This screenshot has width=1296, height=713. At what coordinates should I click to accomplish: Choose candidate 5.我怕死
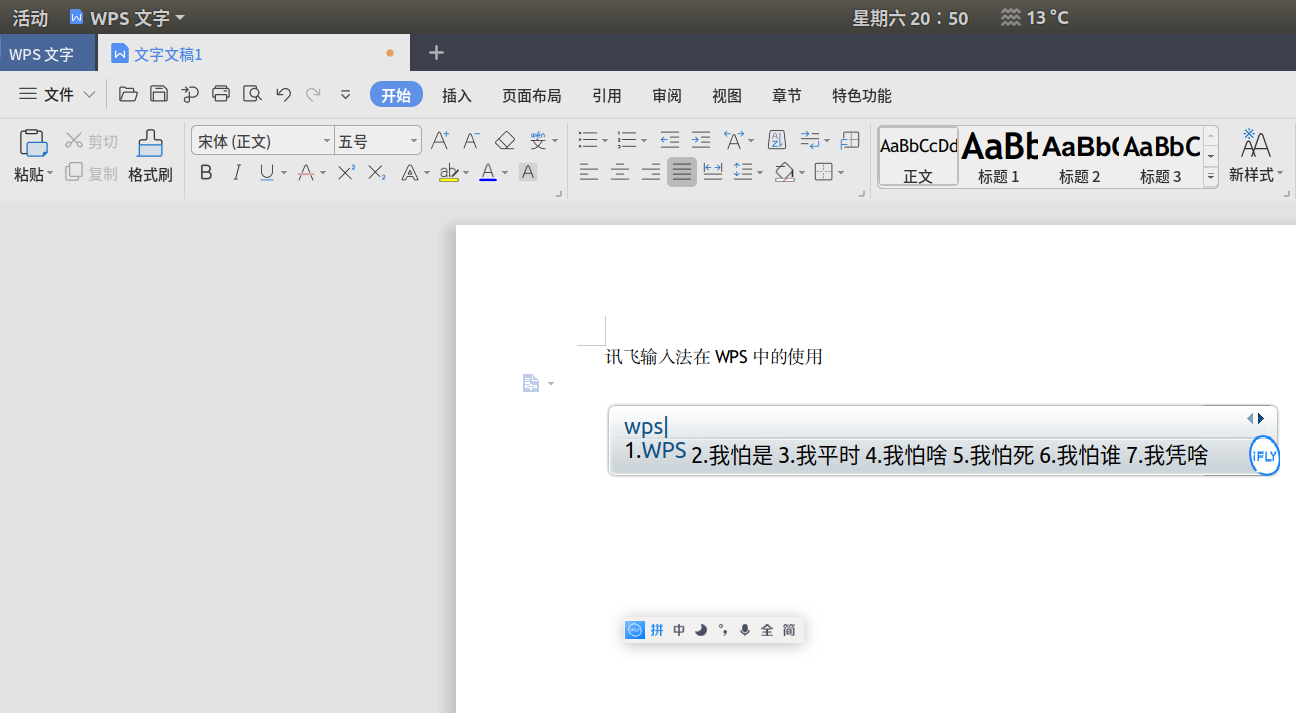(x=993, y=456)
